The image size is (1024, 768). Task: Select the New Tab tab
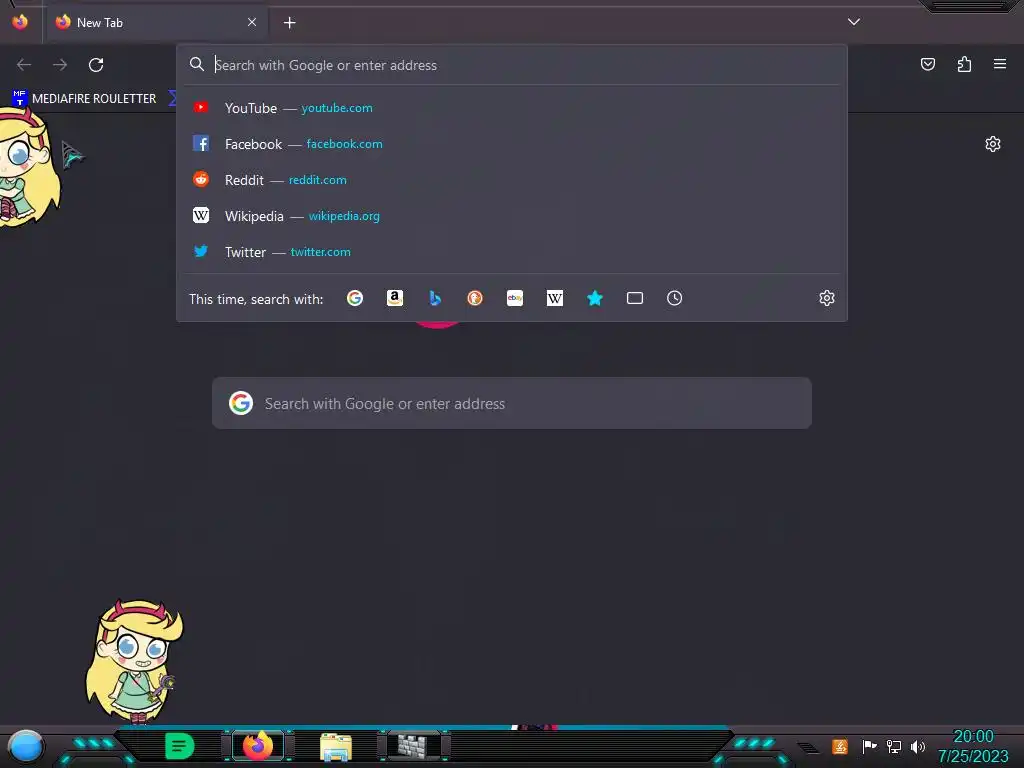(x=157, y=22)
